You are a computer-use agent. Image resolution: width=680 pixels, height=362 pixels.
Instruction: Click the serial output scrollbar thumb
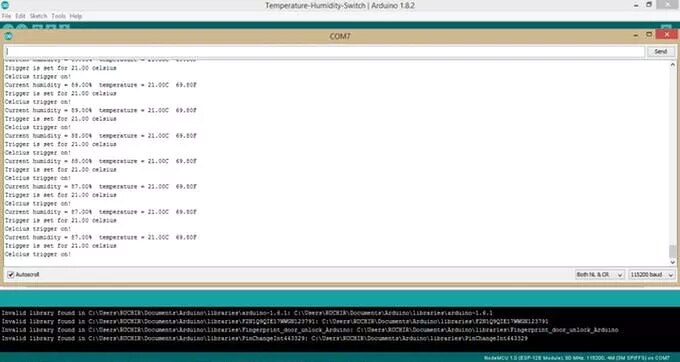(673, 251)
